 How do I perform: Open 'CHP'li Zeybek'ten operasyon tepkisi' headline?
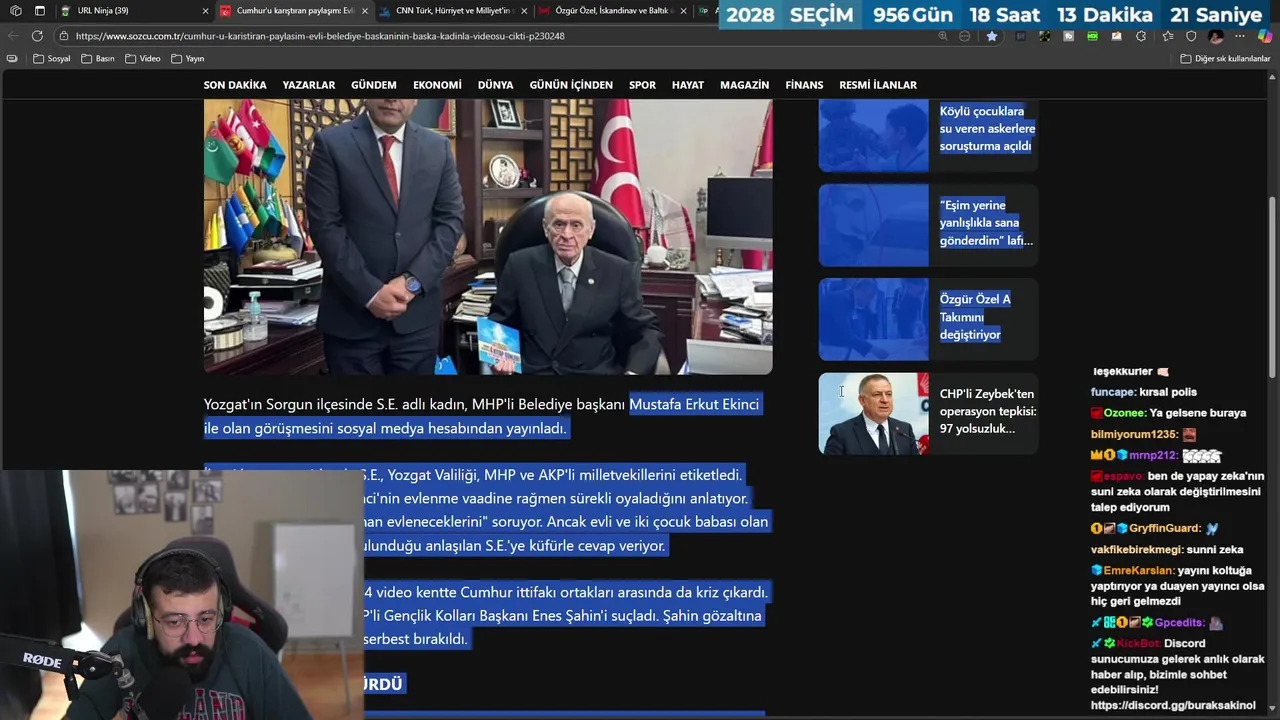point(987,411)
